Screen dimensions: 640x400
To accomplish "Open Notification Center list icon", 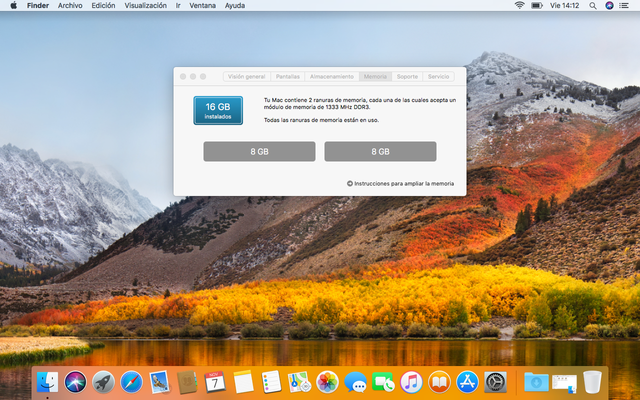I will 624,5.
